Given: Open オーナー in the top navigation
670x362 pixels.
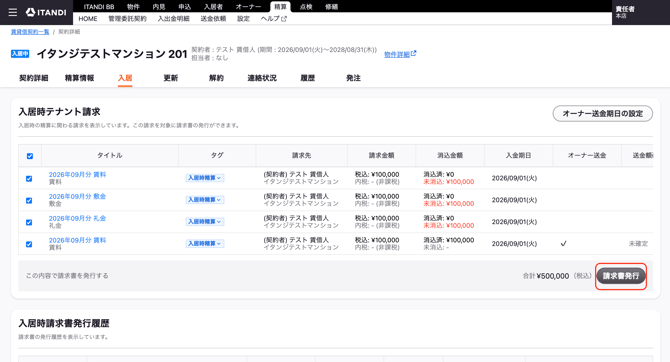Looking at the screenshot, I should pos(248,6).
